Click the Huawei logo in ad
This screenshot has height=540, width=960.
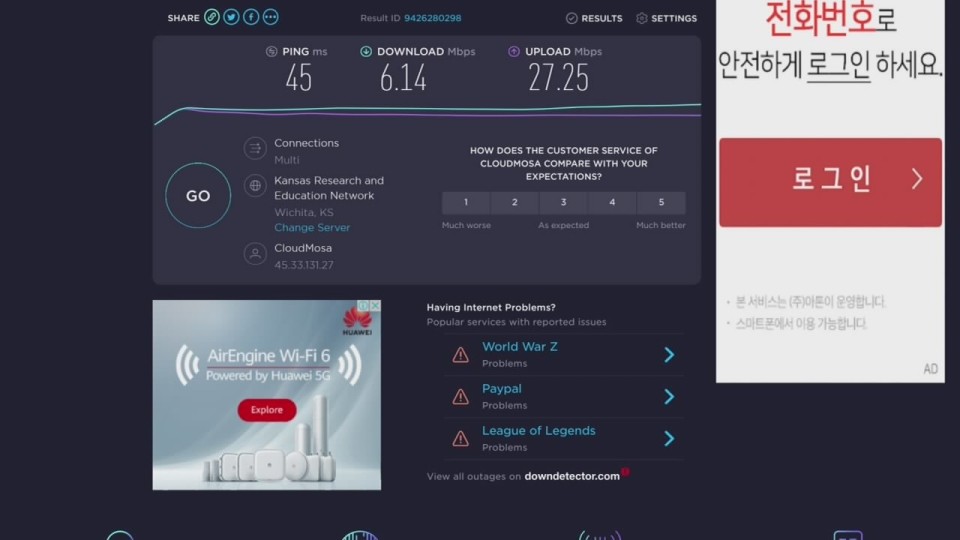pos(357,321)
